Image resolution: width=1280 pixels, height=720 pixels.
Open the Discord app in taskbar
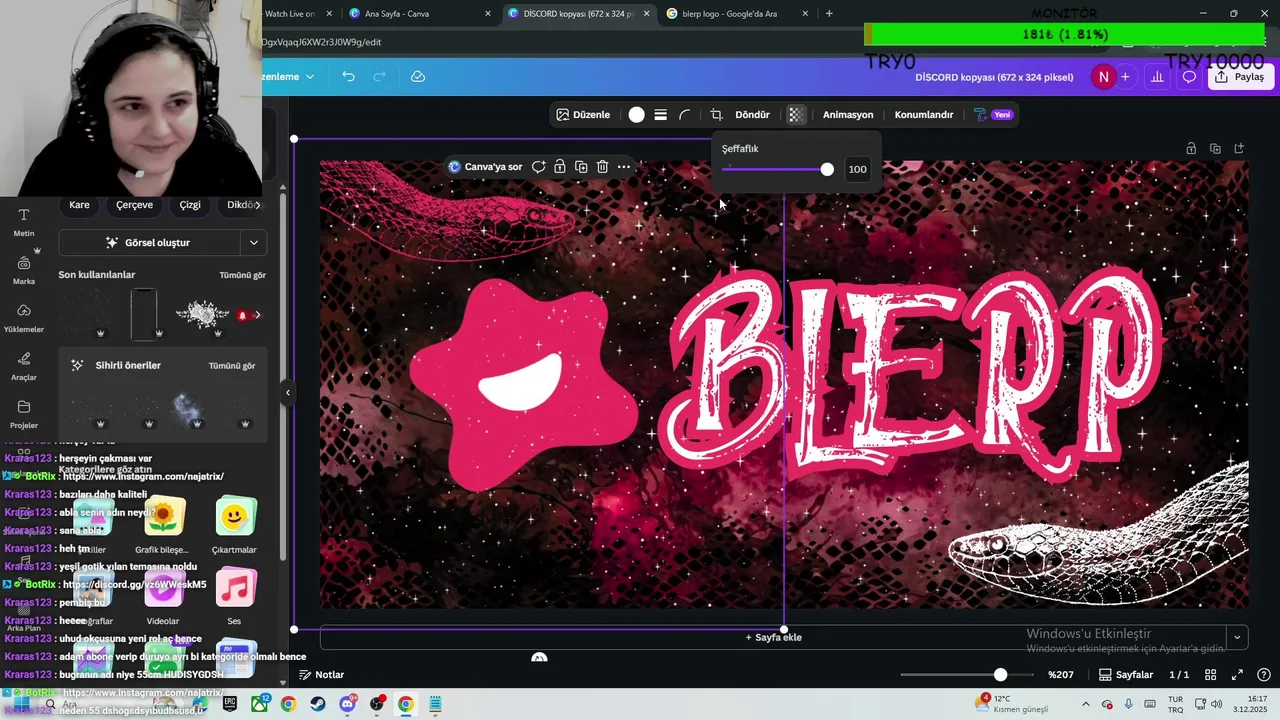(347, 704)
